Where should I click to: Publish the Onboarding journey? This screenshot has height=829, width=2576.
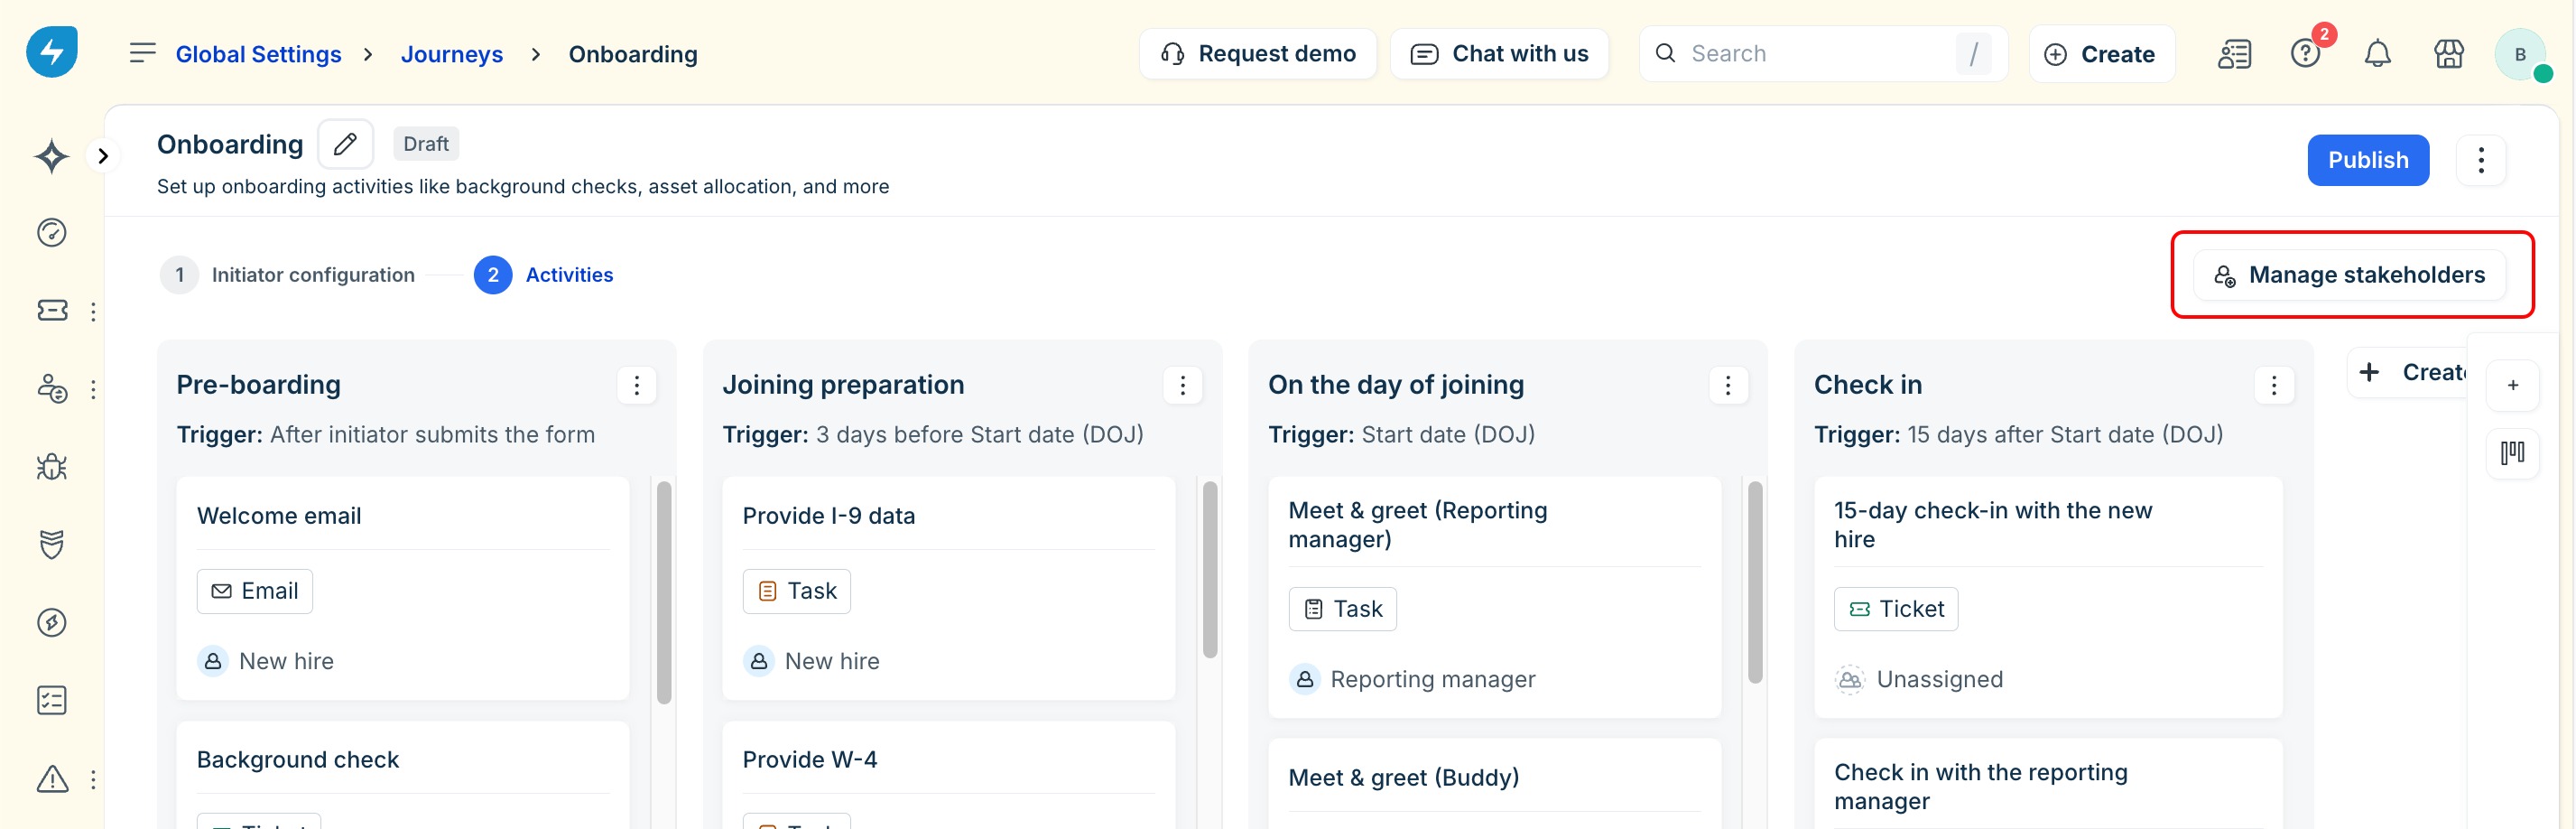2367,160
